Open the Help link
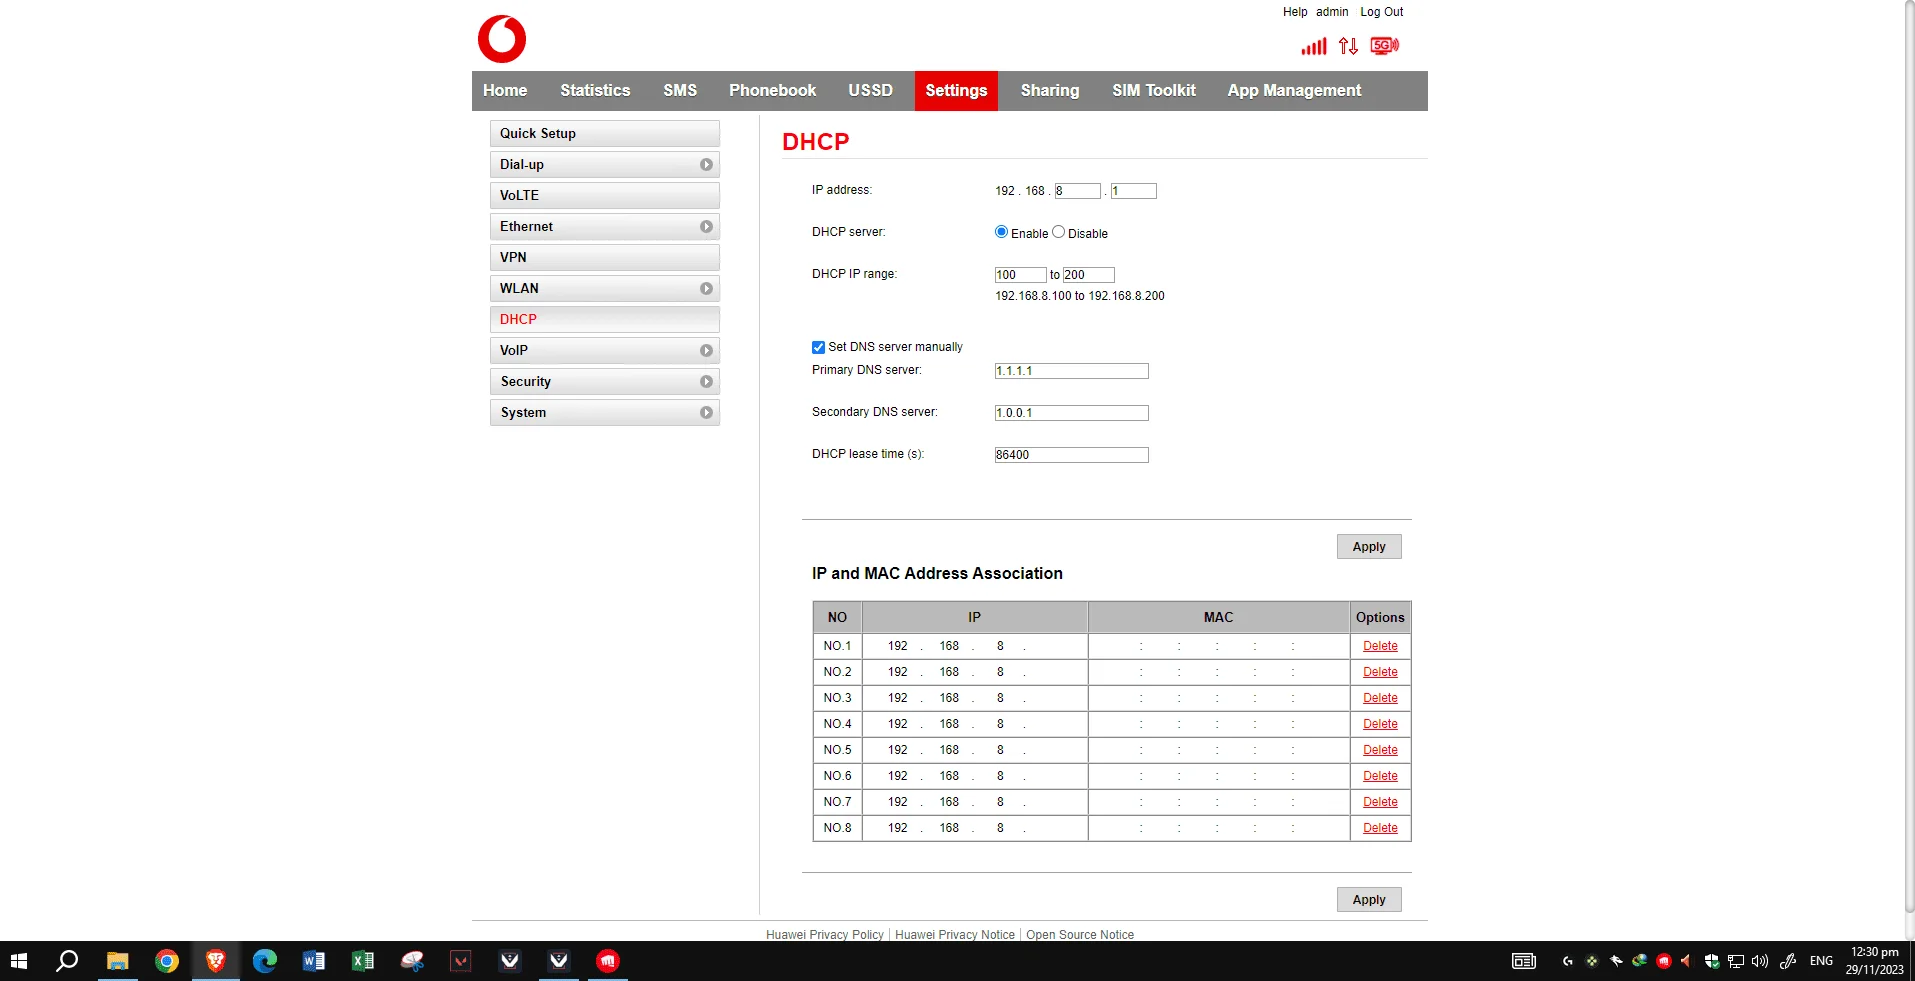 (1295, 12)
